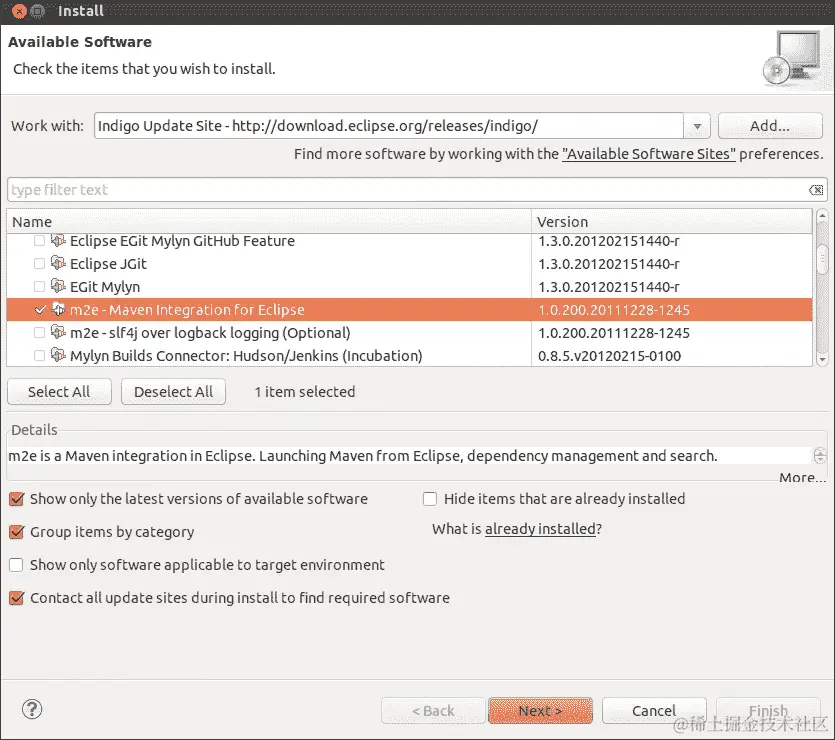Click the feature icon beside m2e - Maven Integration for Eclipse
This screenshot has width=835, height=740.
pyautogui.click(x=58, y=309)
